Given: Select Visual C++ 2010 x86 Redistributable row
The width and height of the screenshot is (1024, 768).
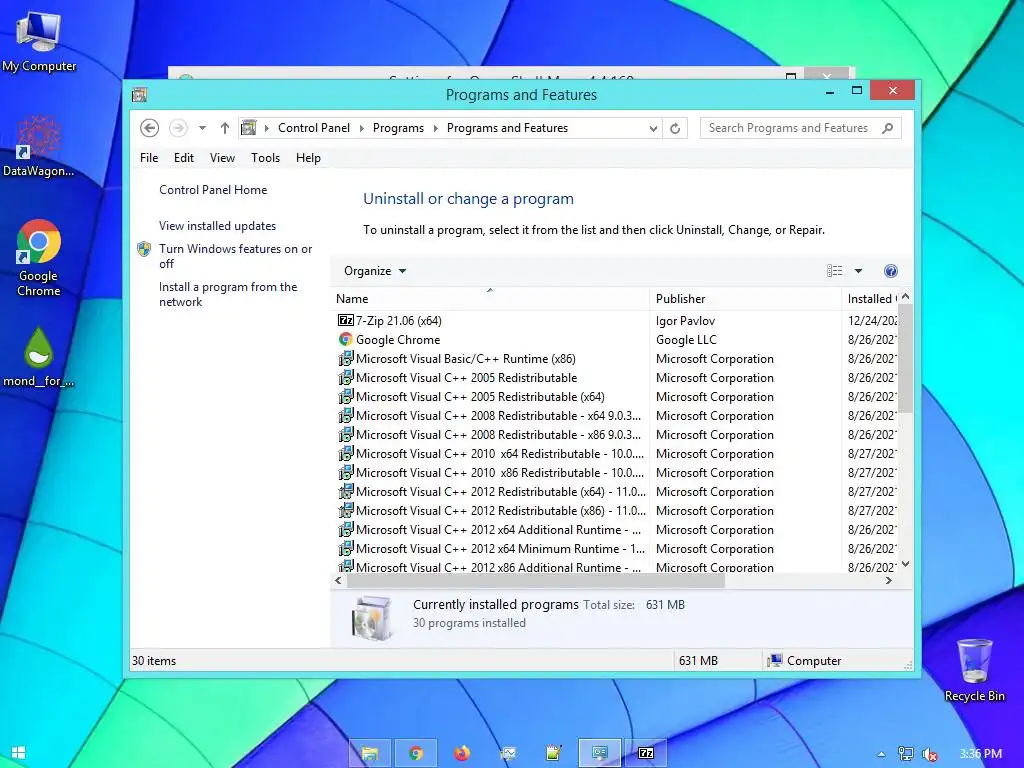Looking at the screenshot, I should pos(616,472).
